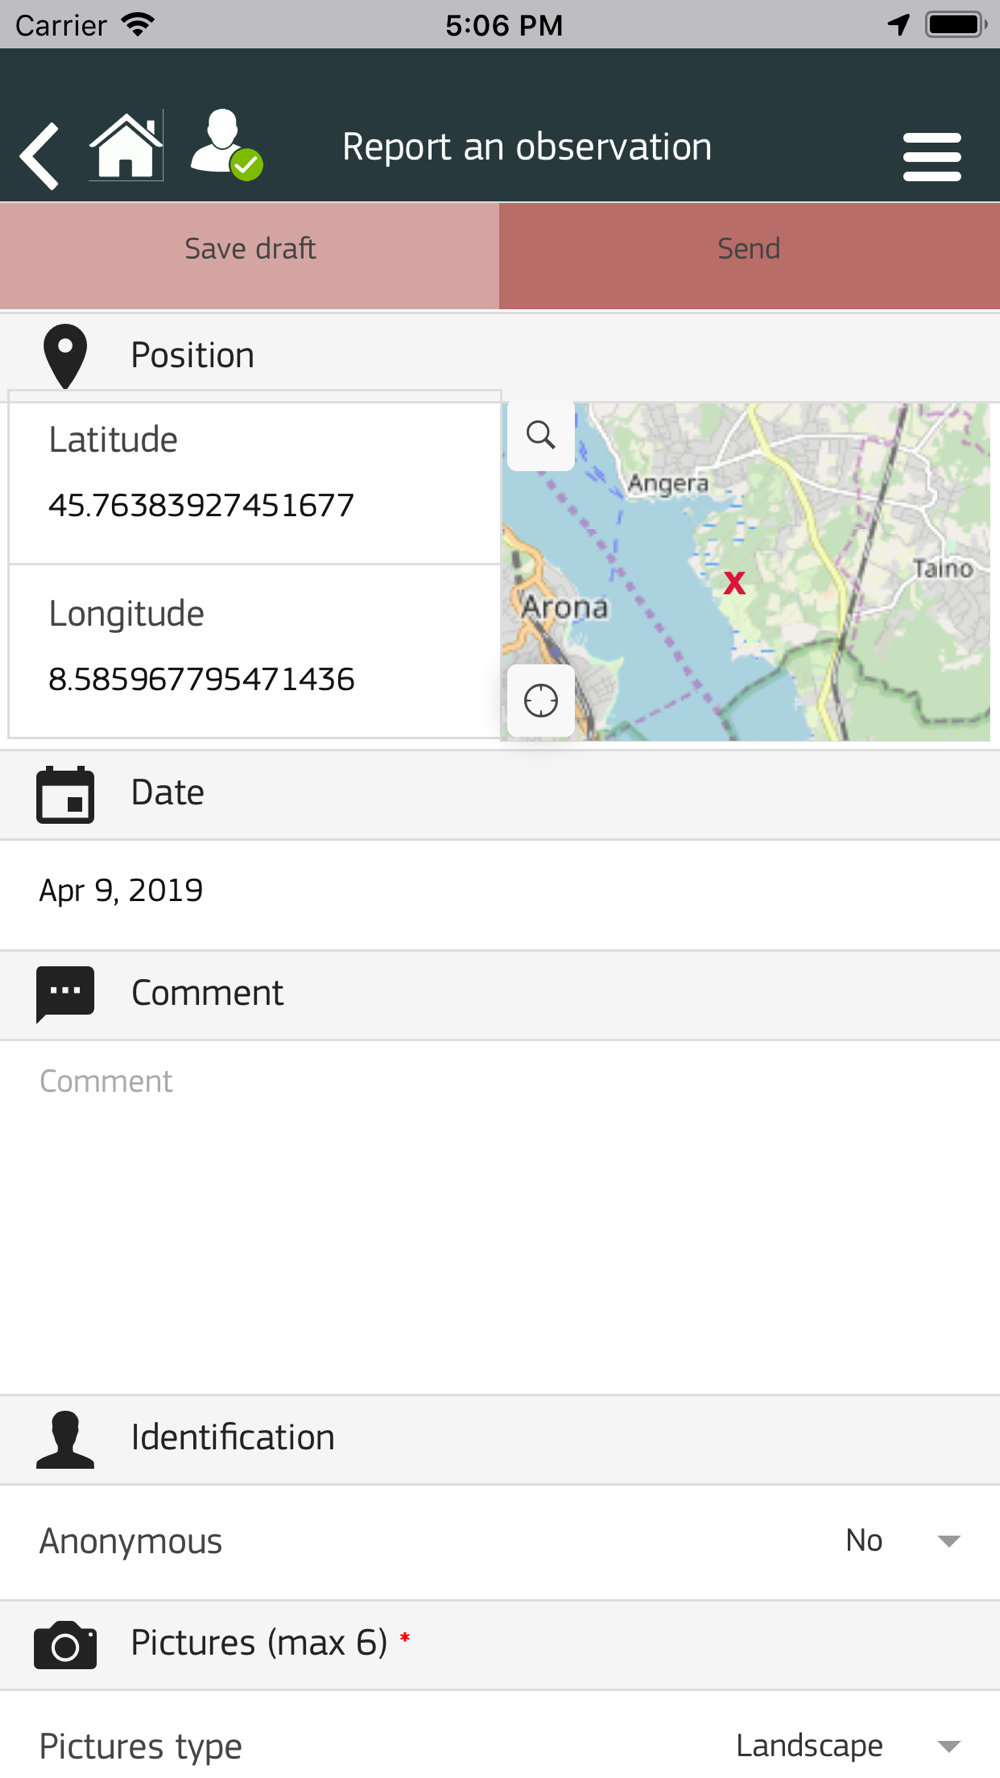
Task: Tap the Comment speech bubble icon
Action: coord(65,994)
